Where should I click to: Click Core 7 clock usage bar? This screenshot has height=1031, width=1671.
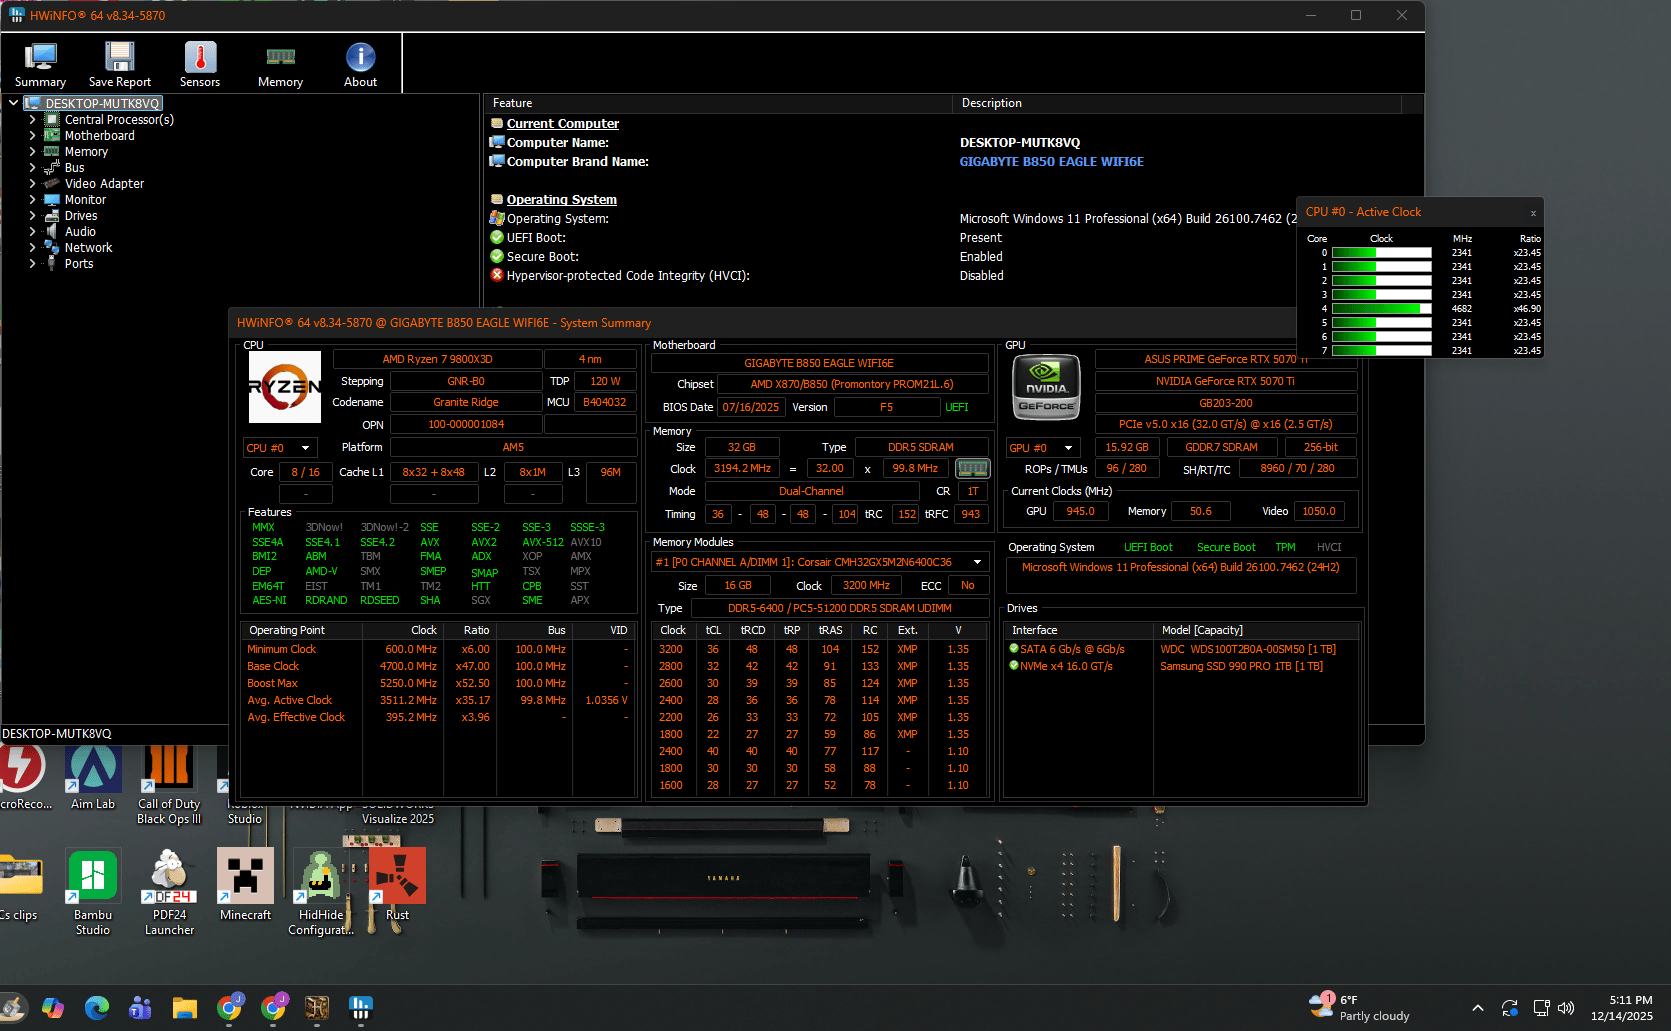(x=1382, y=351)
